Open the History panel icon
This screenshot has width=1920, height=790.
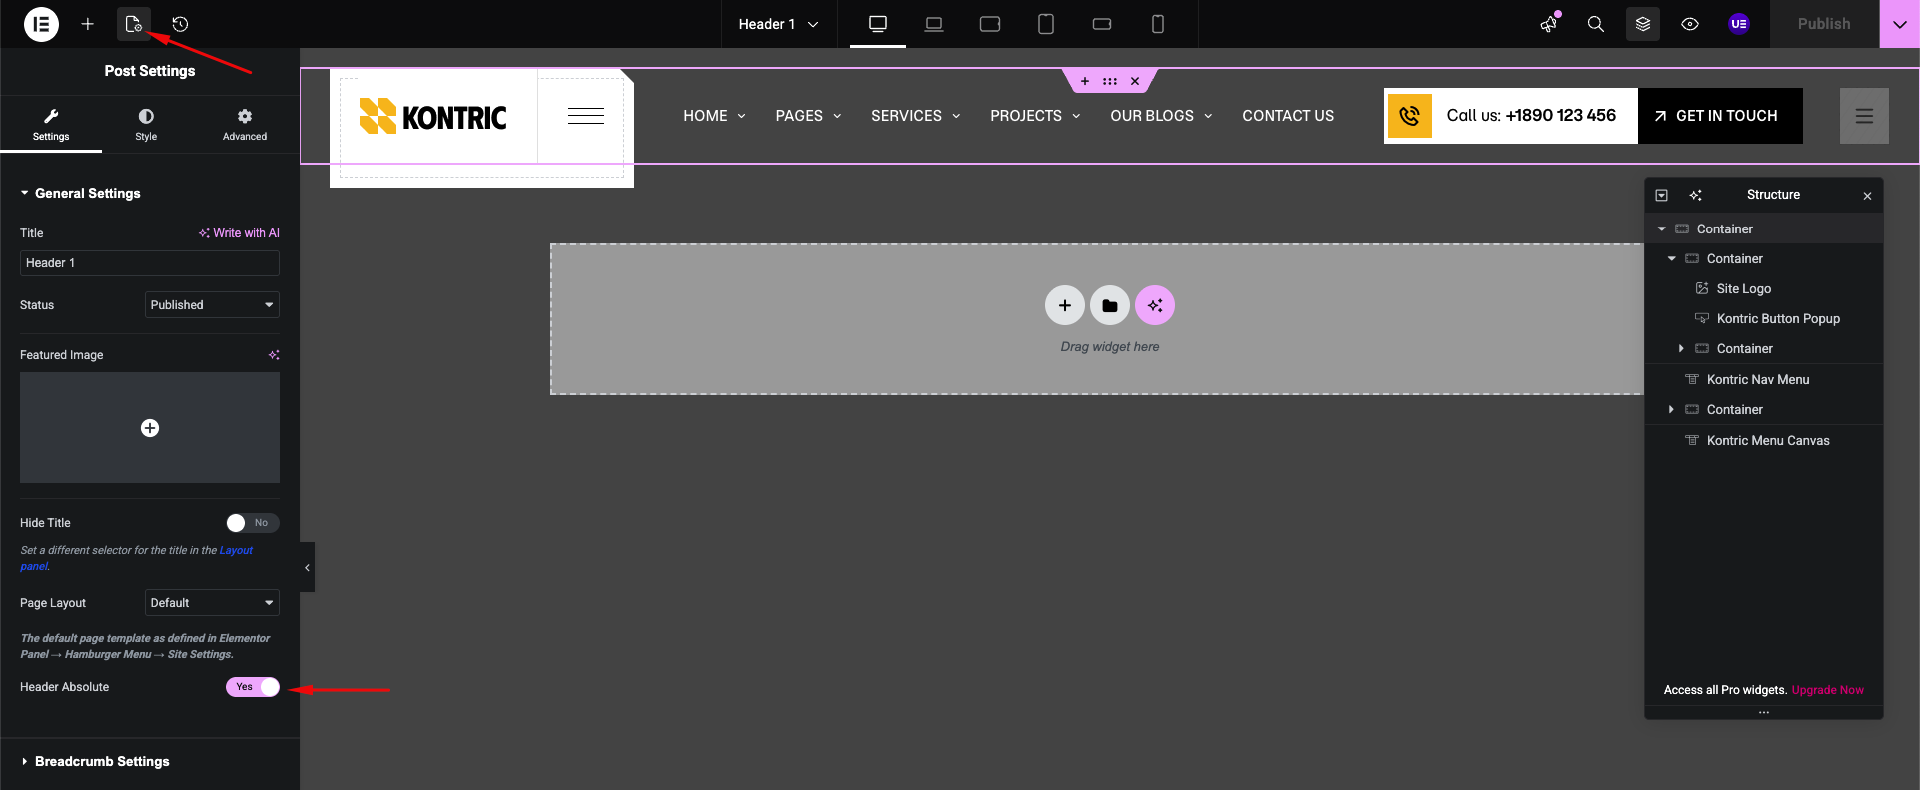(x=180, y=24)
